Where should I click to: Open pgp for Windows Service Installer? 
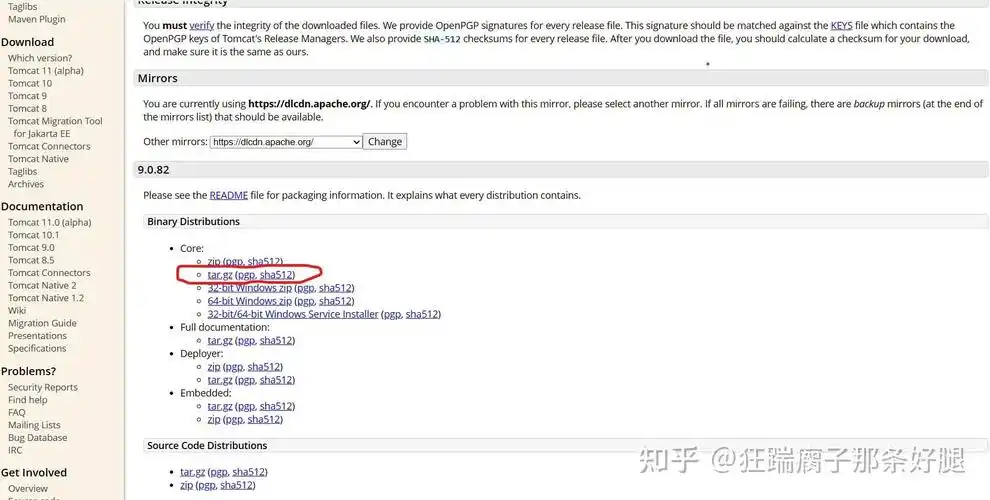[x=393, y=314]
